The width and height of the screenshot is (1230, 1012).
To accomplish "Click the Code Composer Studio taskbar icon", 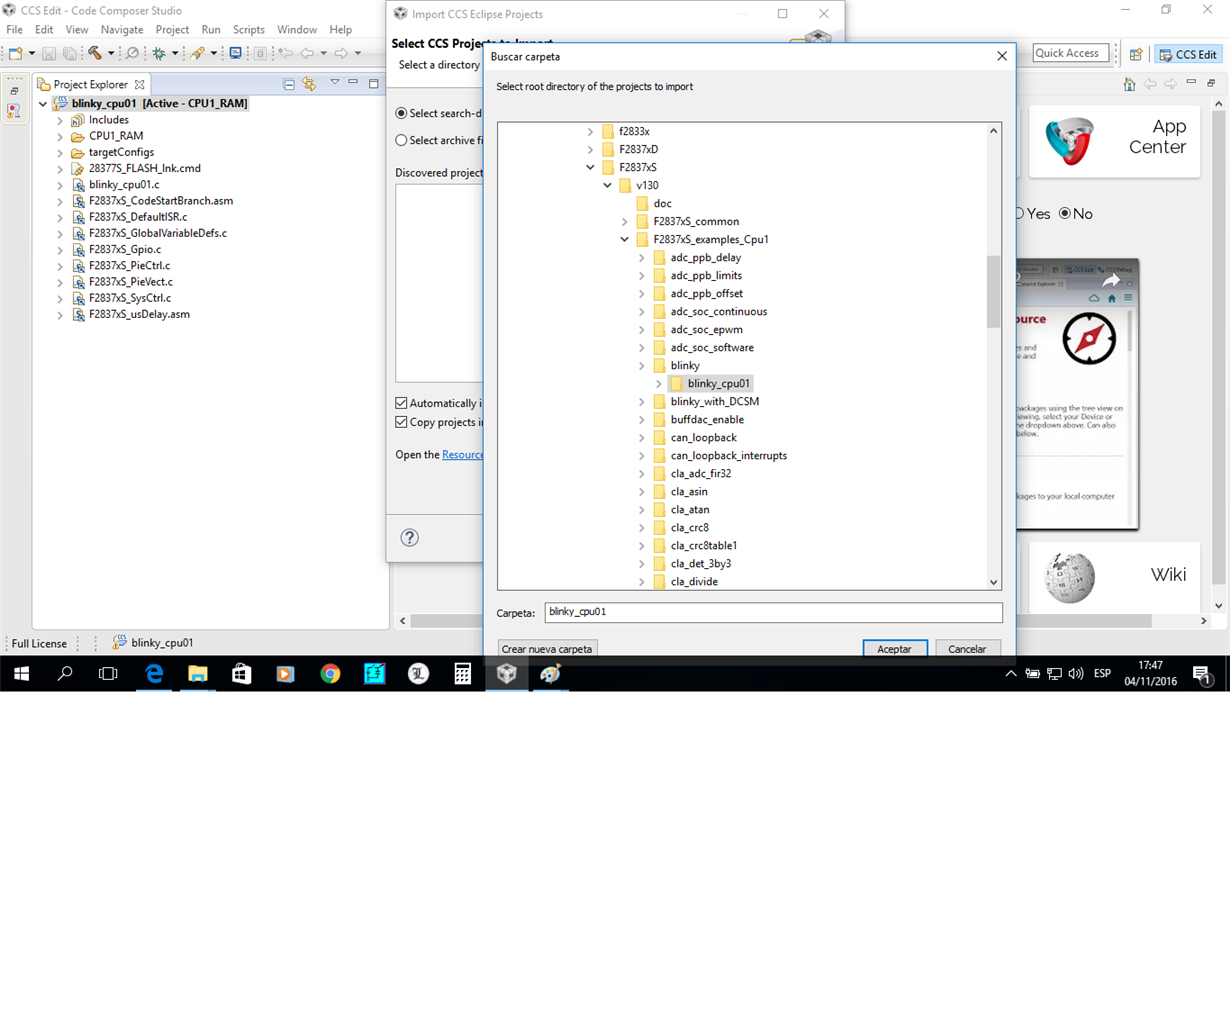I will [x=506, y=674].
